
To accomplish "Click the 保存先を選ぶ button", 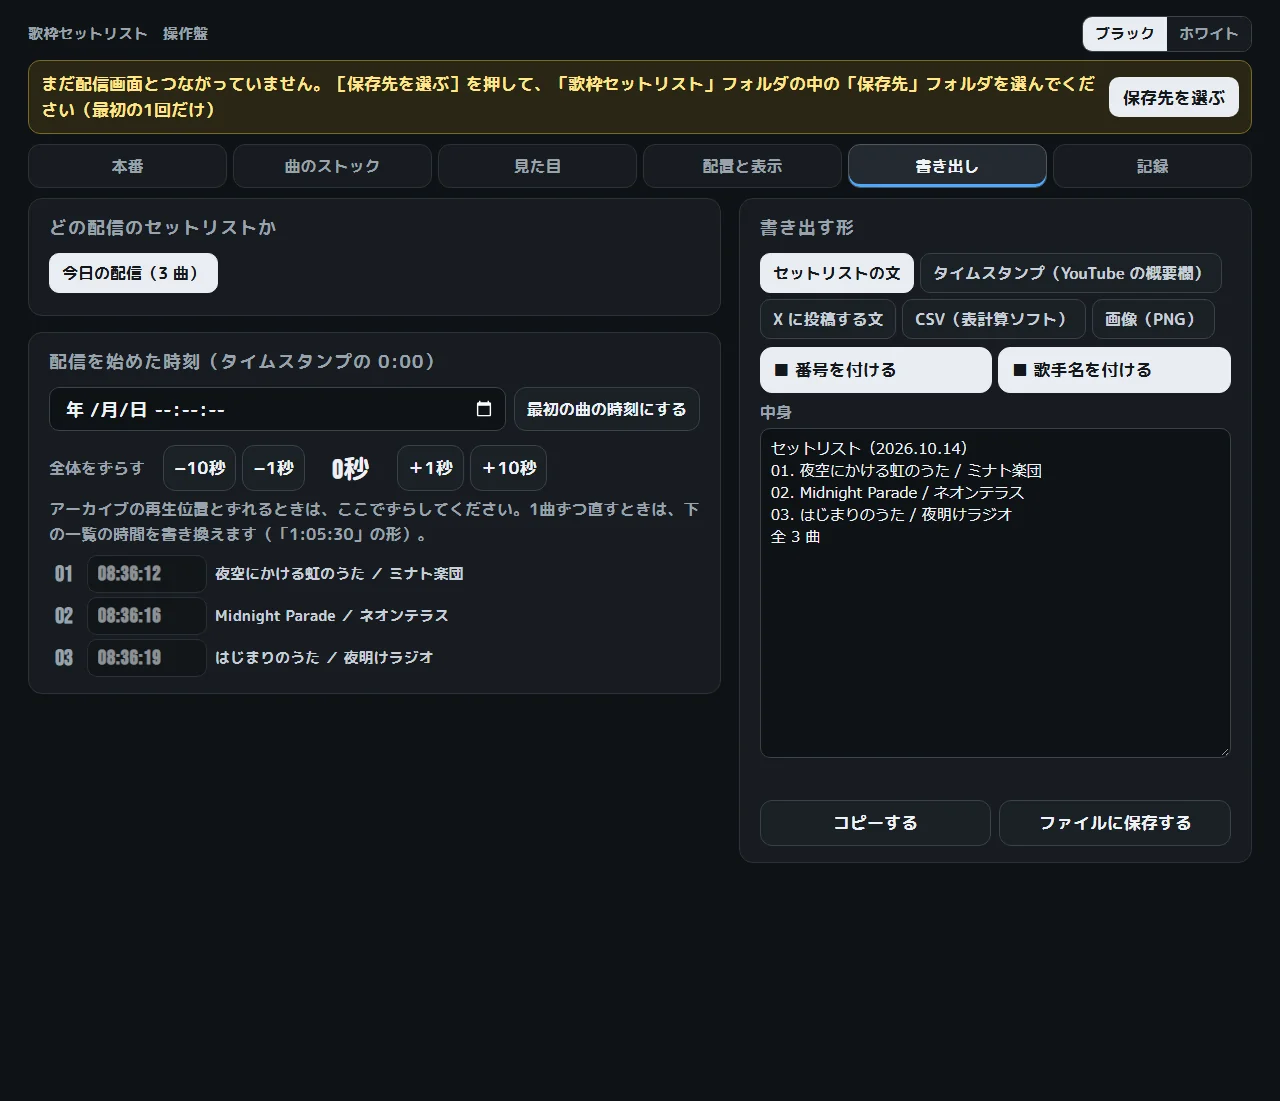I will coord(1174,97).
